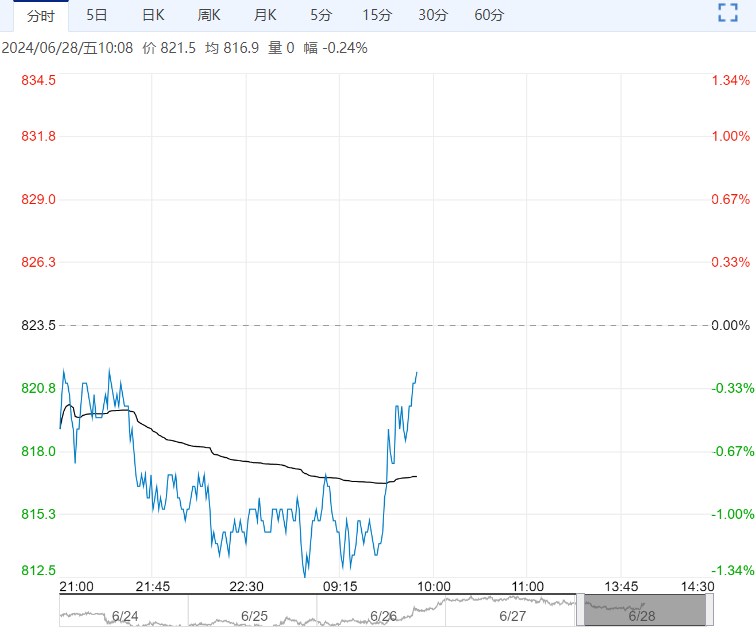Select the 5分 interval tab
The height and width of the screenshot is (632, 756).
(321, 15)
